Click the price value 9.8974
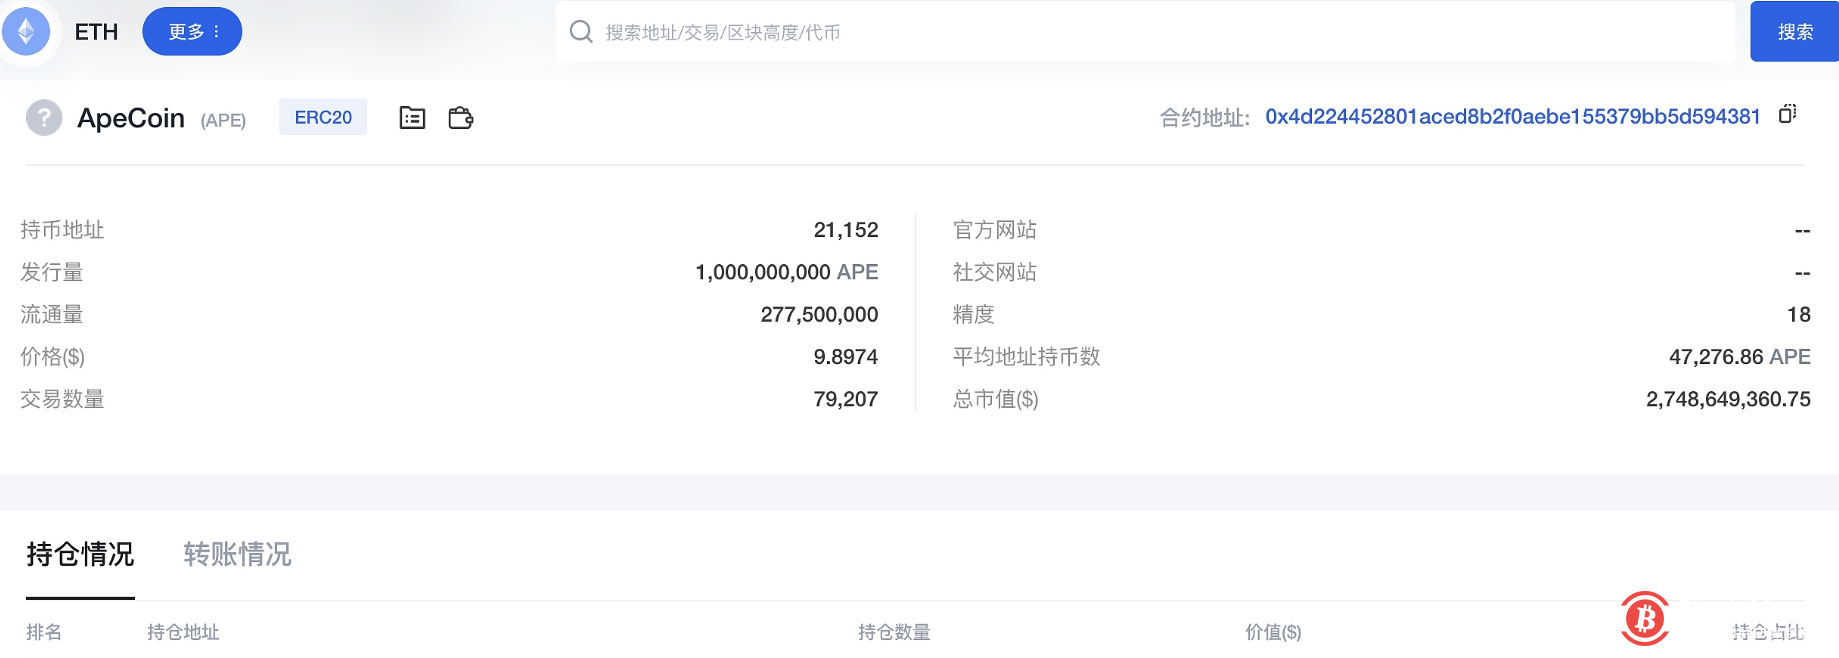 coord(846,357)
